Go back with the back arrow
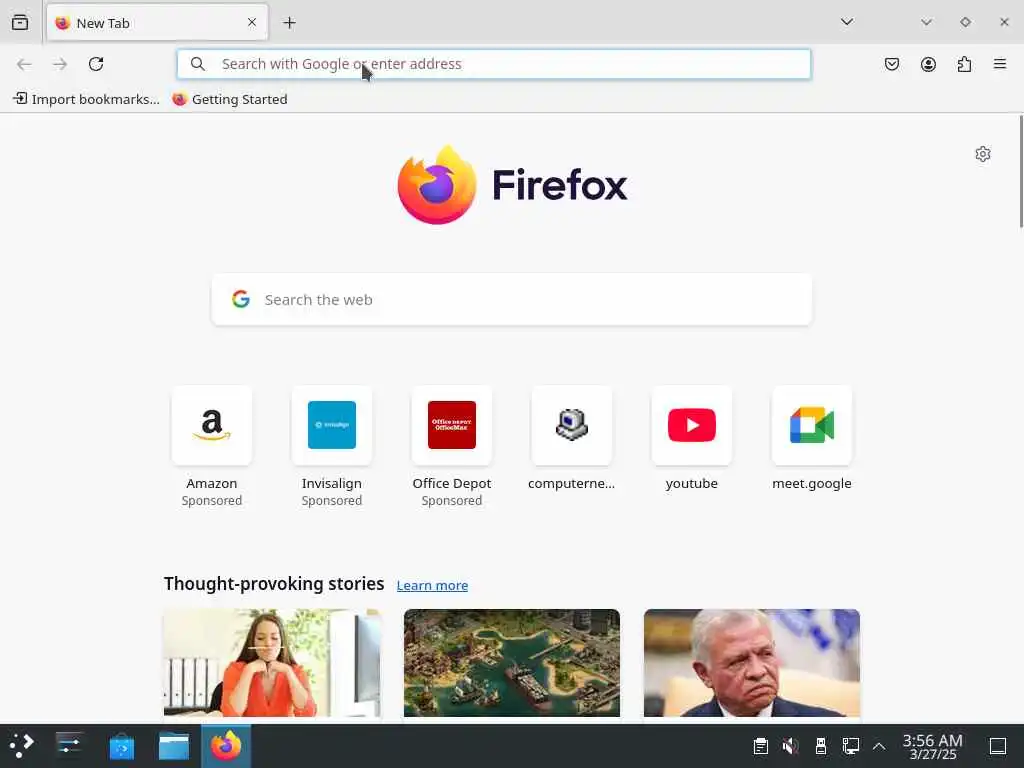The image size is (1024, 768). point(24,64)
